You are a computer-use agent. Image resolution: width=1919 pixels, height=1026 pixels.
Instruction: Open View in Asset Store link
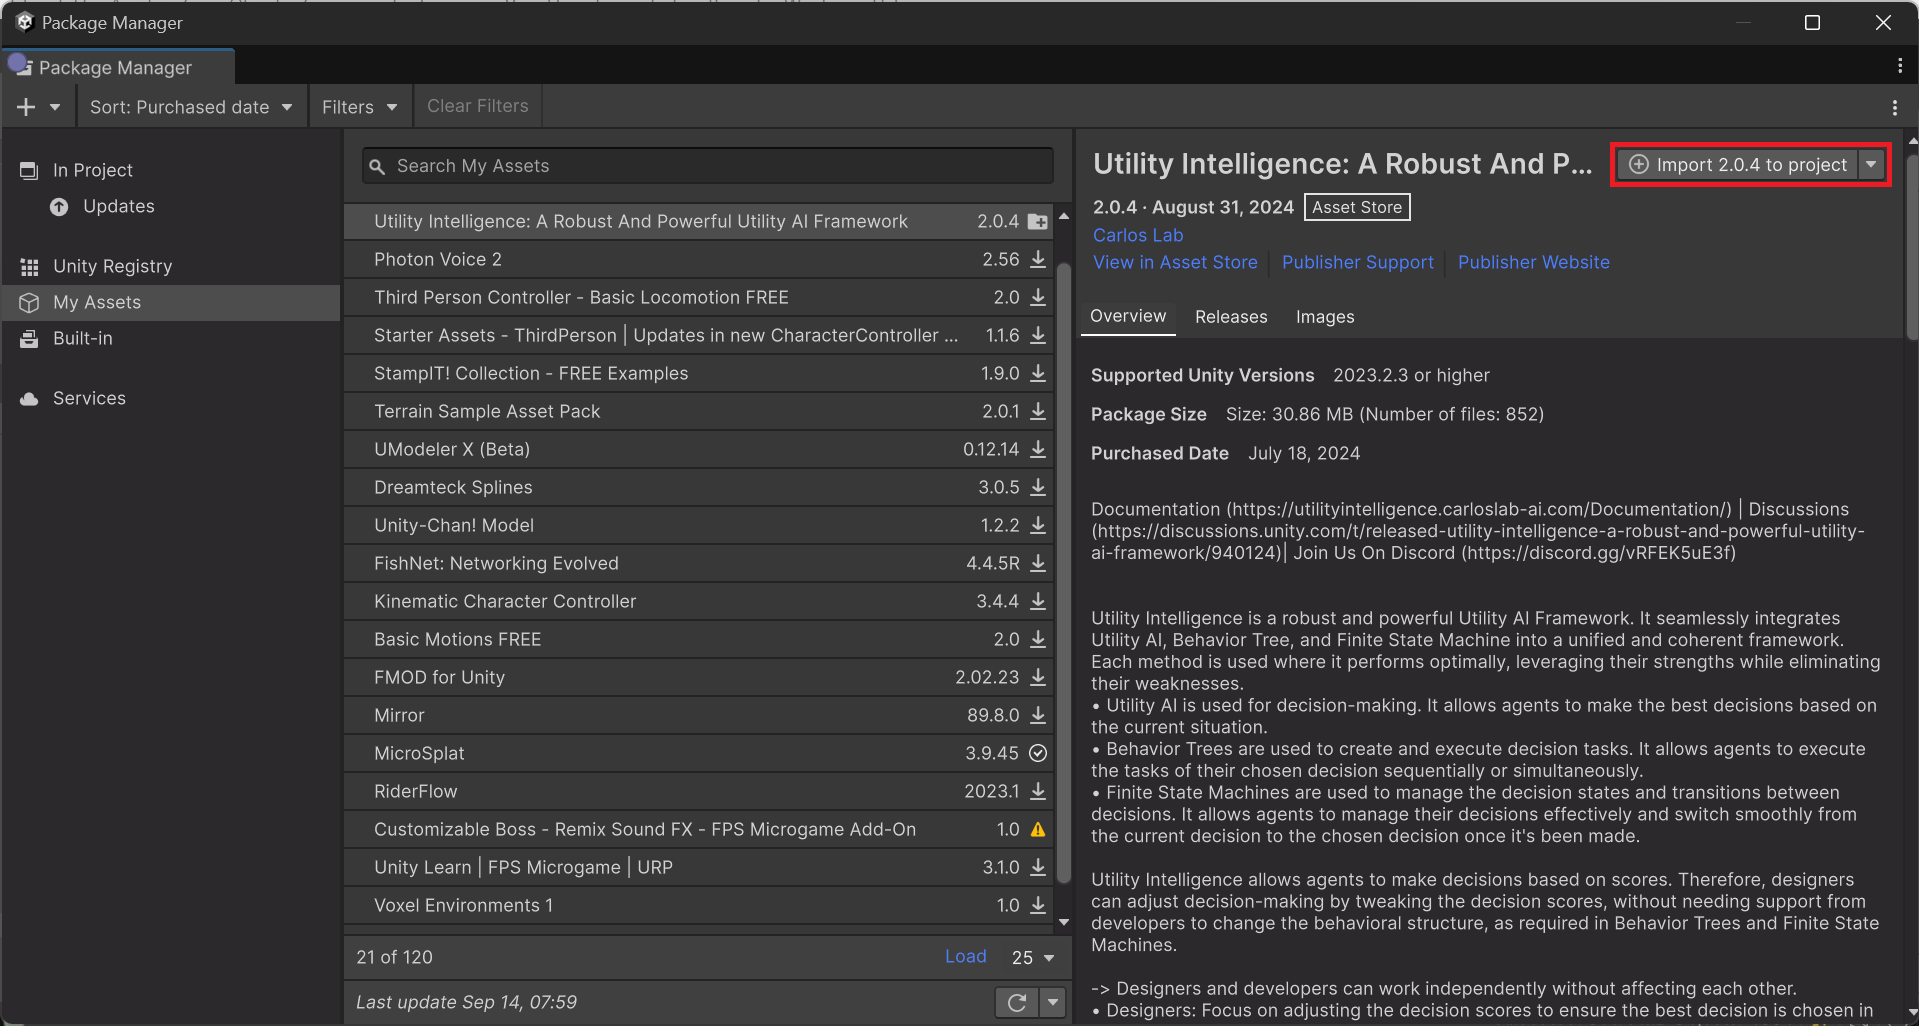1175,262
